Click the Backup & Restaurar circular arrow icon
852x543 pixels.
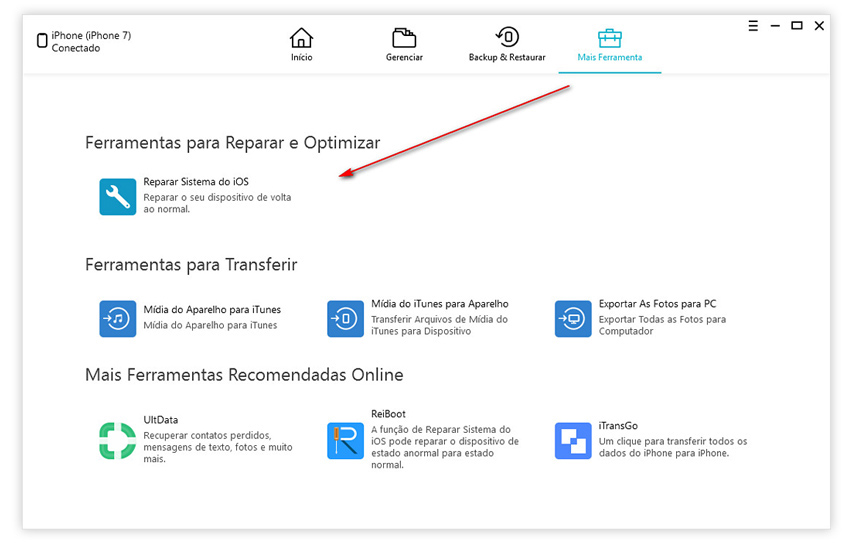coord(508,37)
